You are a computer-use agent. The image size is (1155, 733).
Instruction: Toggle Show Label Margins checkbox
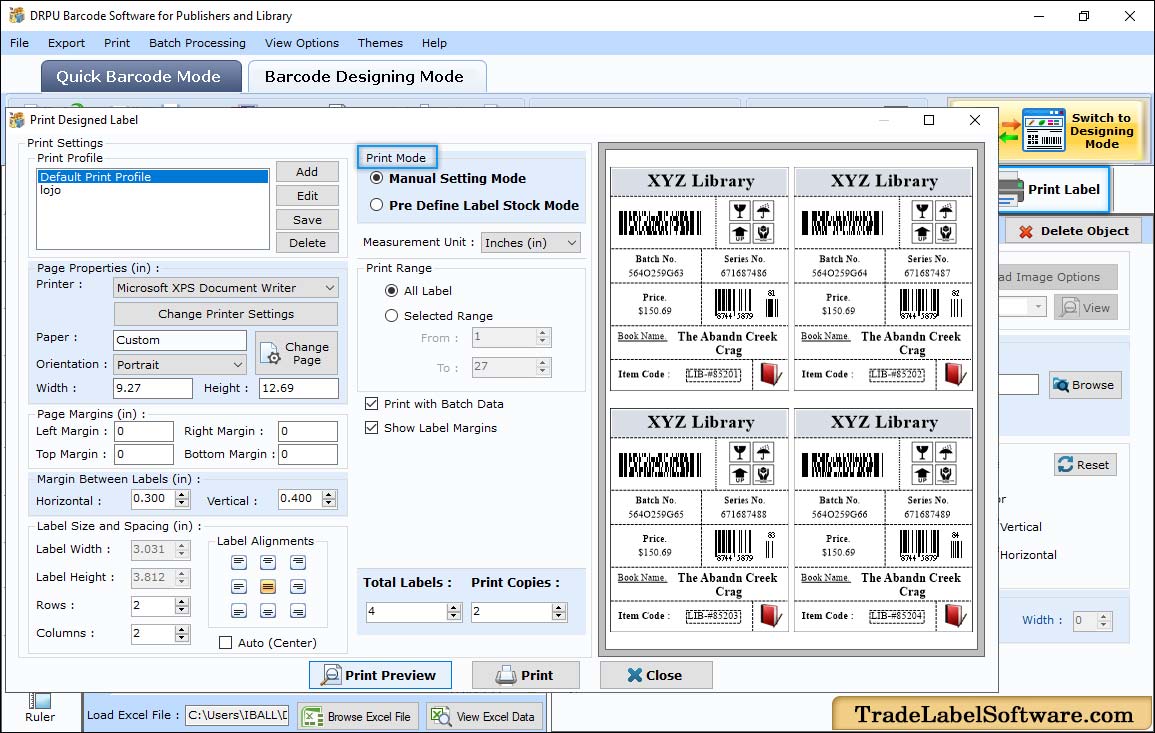[371, 428]
